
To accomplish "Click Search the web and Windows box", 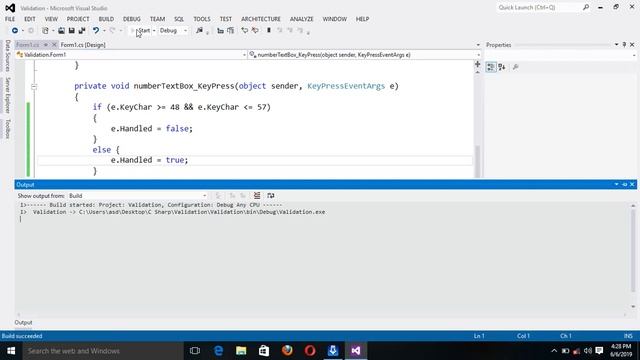I will pyautogui.click(x=103, y=351).
